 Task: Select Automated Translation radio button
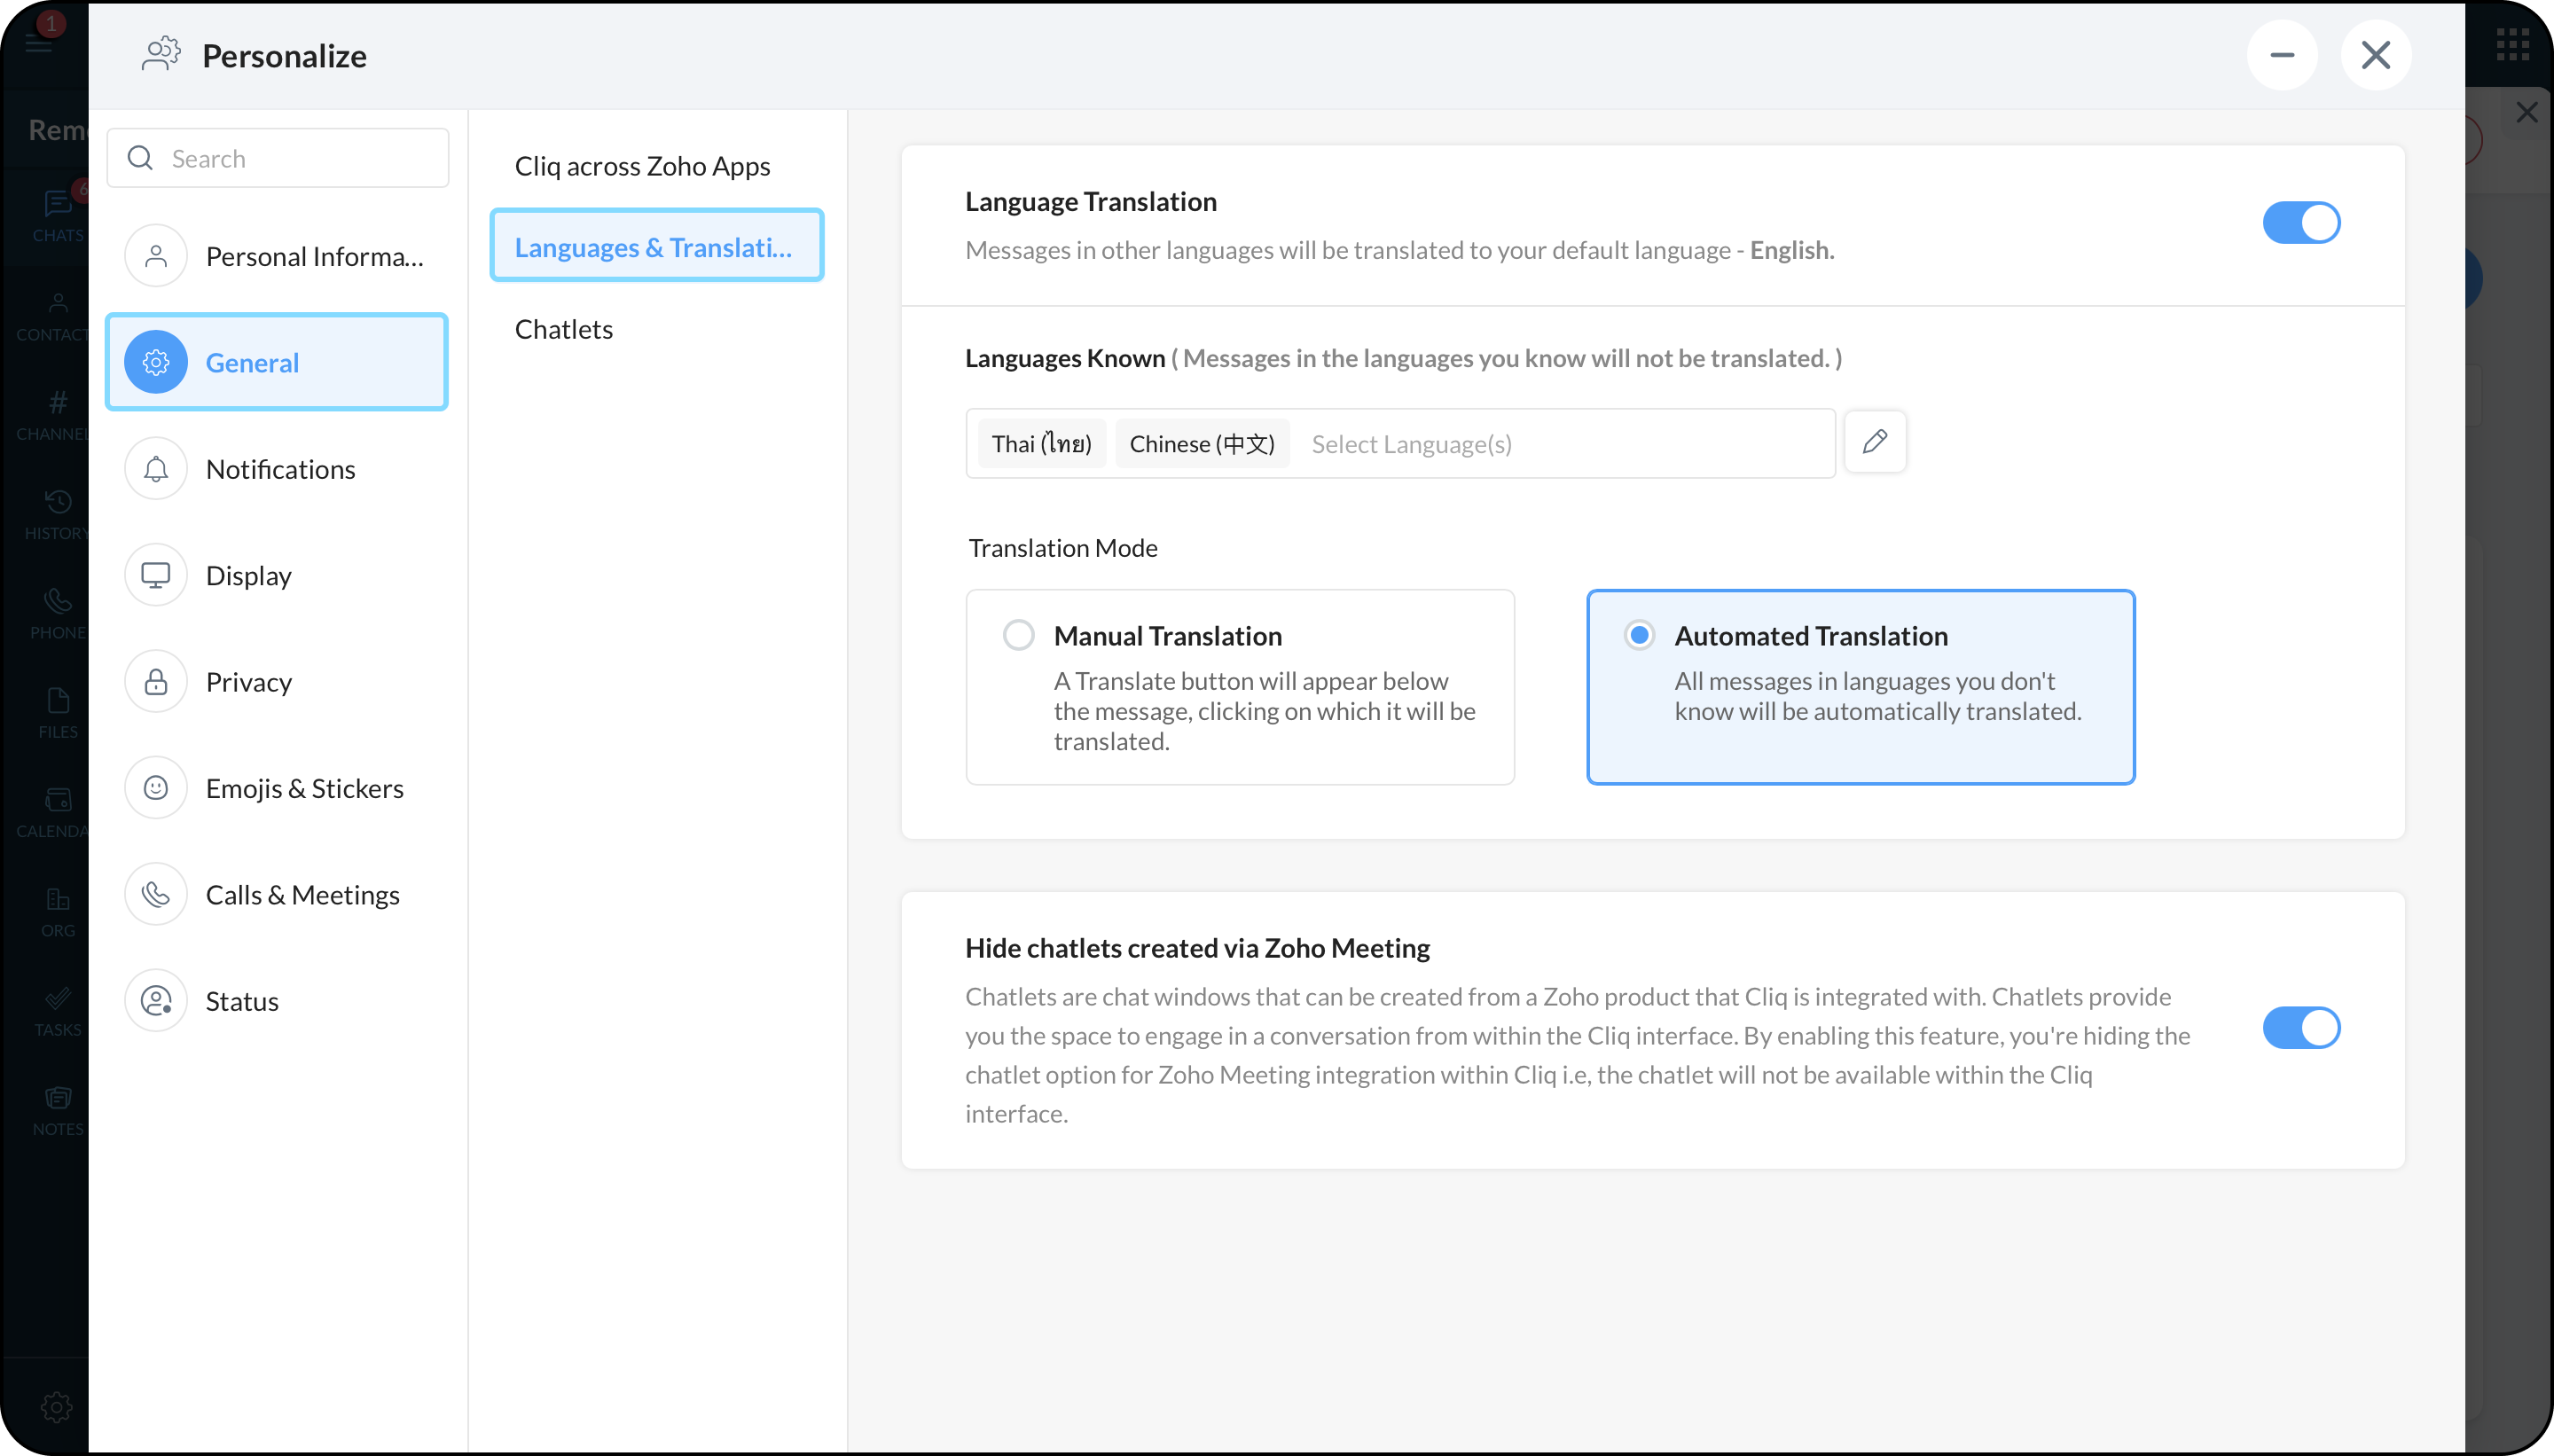point(1639,635)
